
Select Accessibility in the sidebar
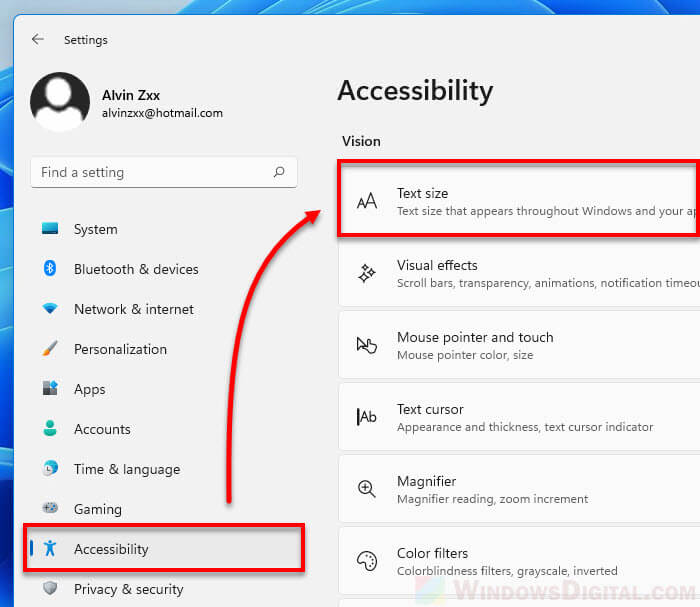(x=164, y=549)
